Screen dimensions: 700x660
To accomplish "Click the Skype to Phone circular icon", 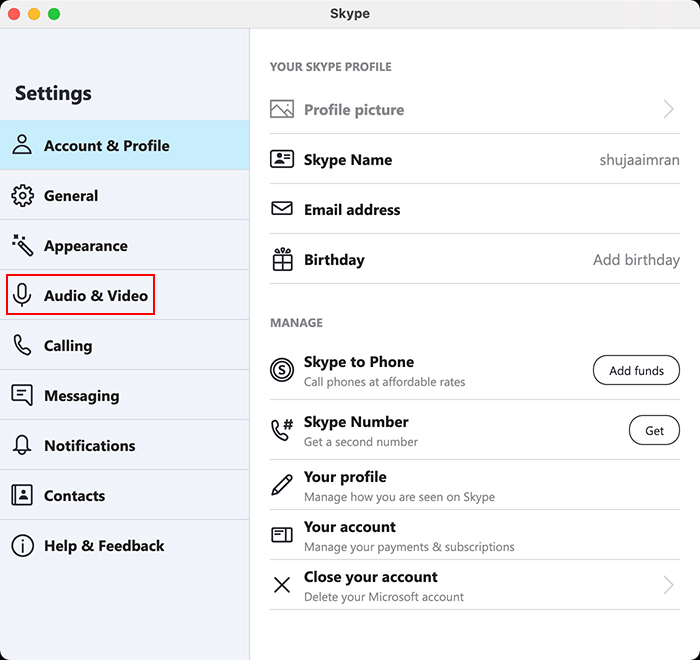I will (282, 371).
